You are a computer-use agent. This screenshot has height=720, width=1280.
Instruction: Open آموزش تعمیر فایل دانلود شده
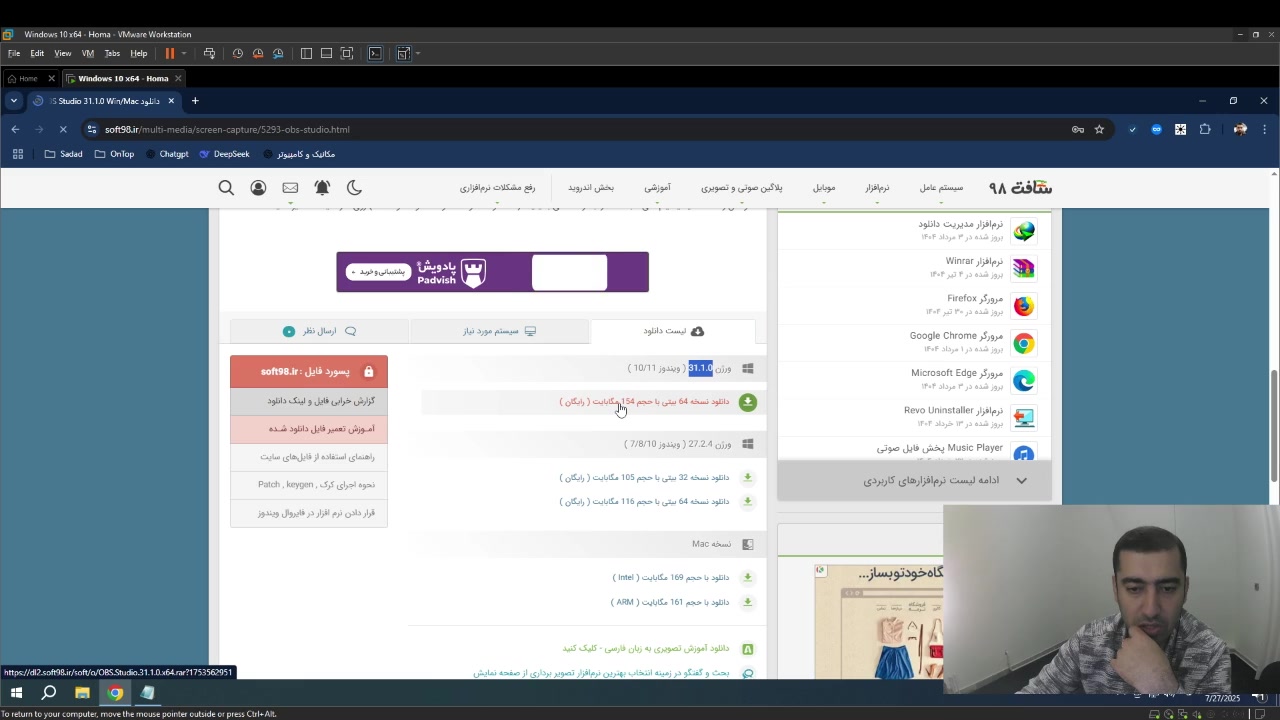[x=309, y=429]
